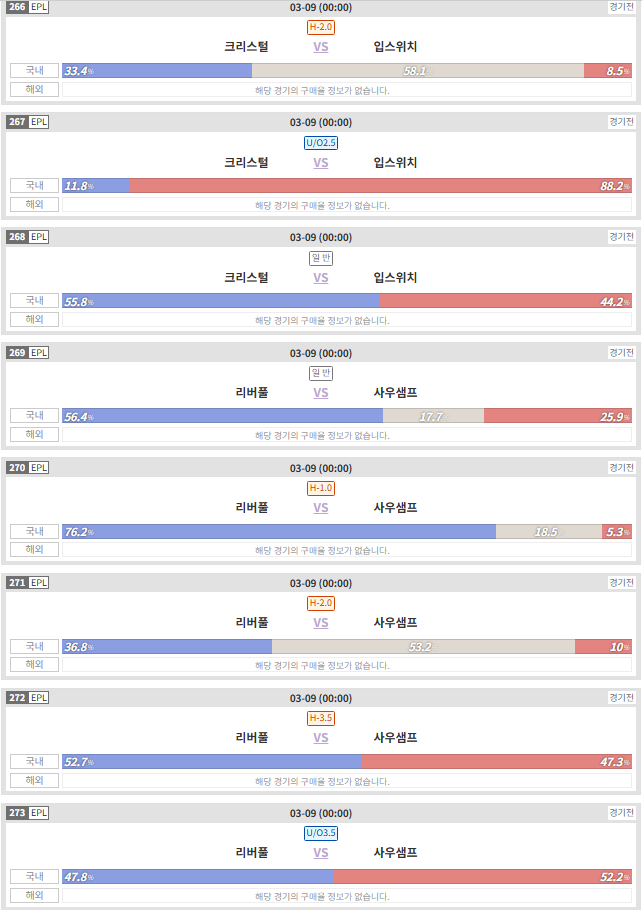Click the 266 match number badge

tap(17, 7)
